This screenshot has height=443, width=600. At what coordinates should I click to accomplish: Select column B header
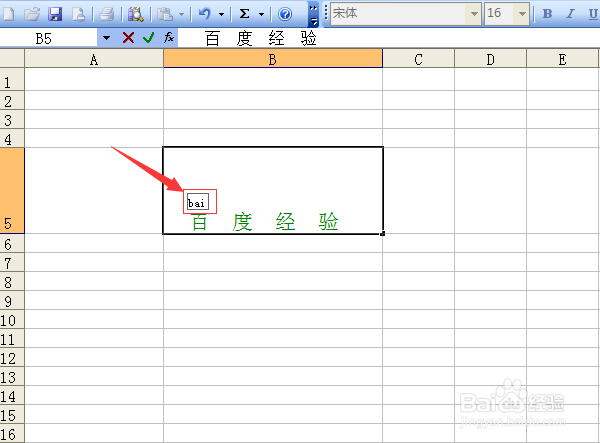(273, 59)
